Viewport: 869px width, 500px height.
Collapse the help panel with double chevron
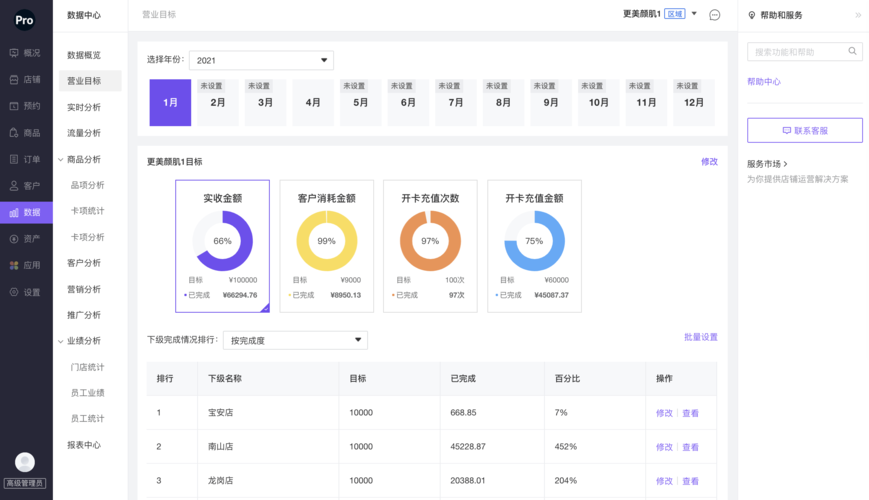click(858, 15)
